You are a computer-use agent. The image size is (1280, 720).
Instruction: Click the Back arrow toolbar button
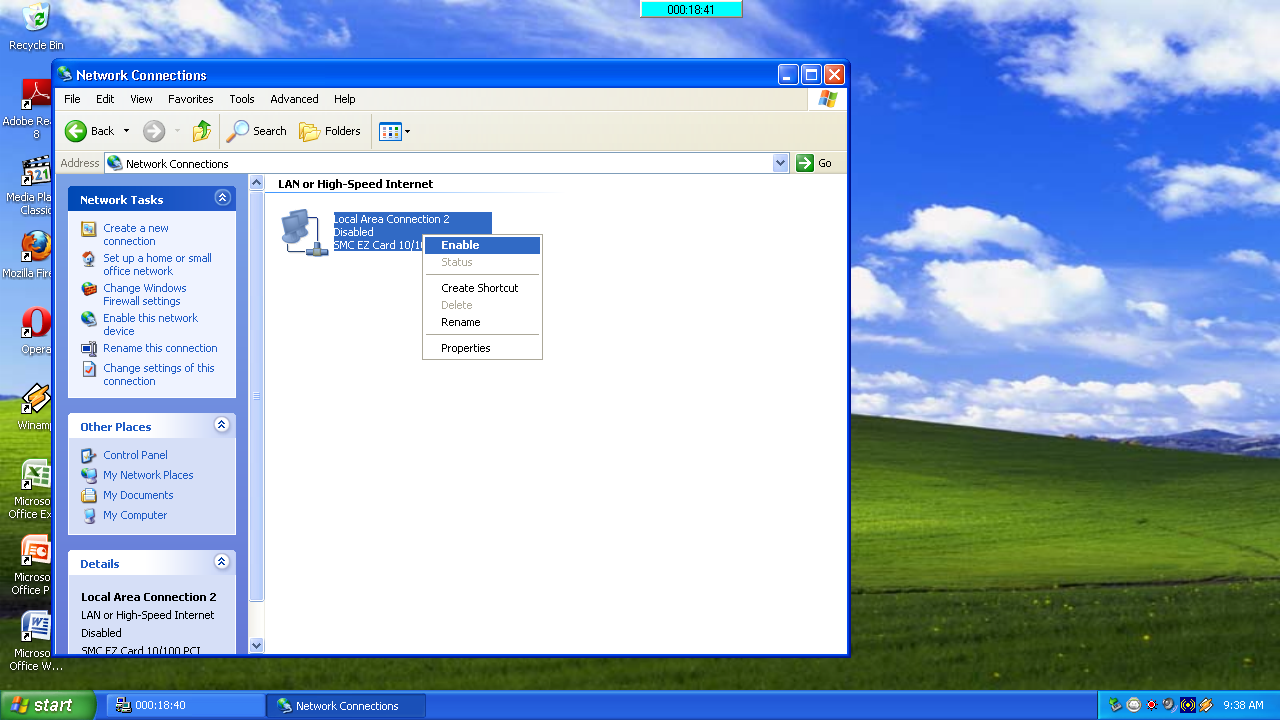click(90, 131)
